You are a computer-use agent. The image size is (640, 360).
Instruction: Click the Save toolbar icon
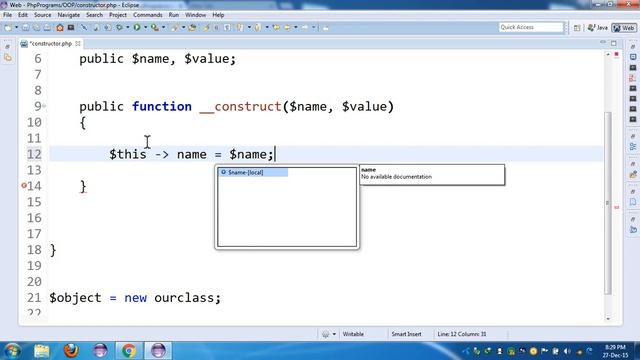pyautogui.click(x=25, y=27)
